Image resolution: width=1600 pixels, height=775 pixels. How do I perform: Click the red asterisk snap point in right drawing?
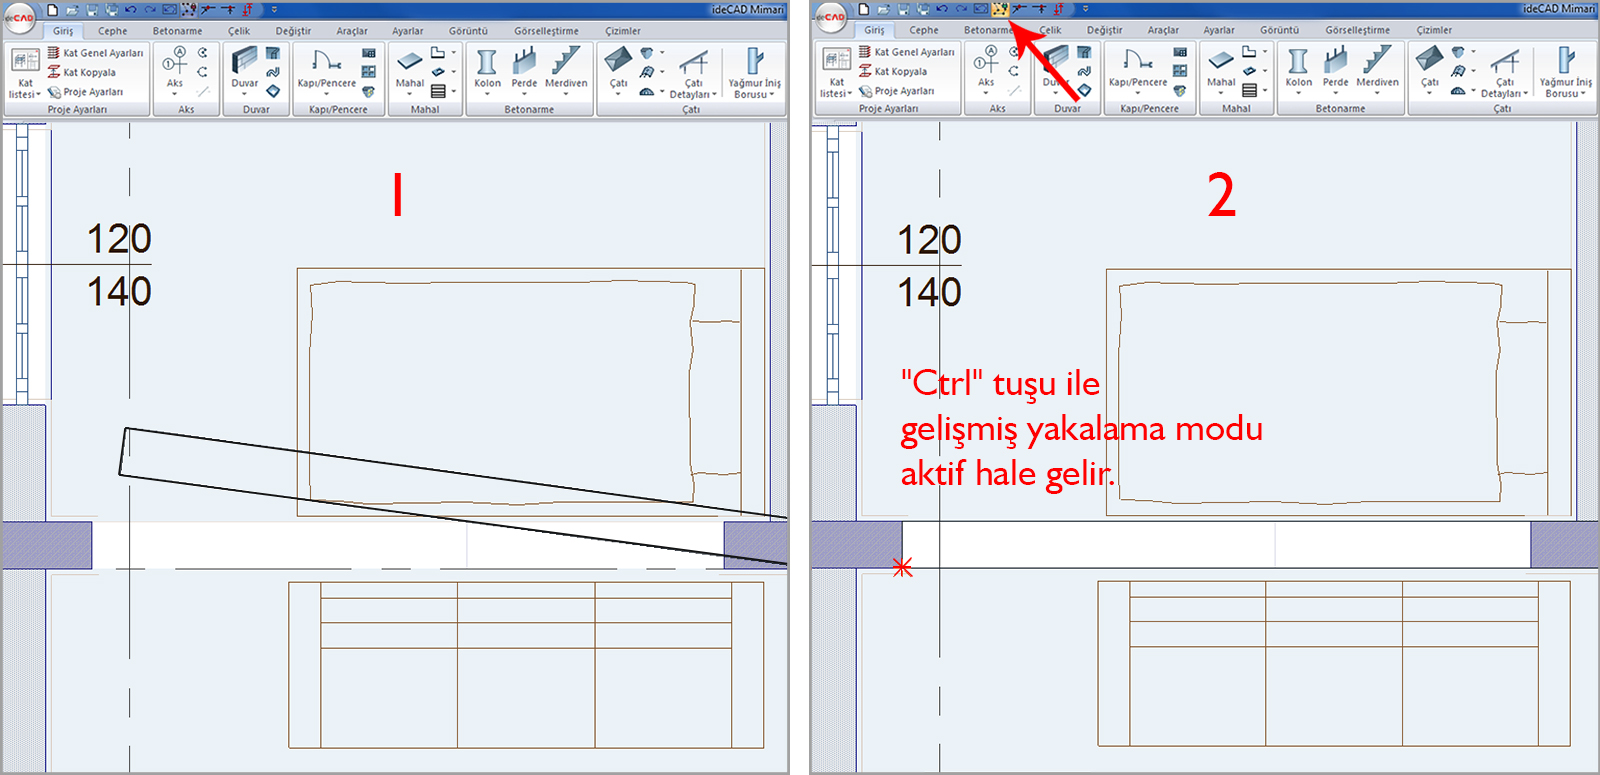(x=902, y=568)
